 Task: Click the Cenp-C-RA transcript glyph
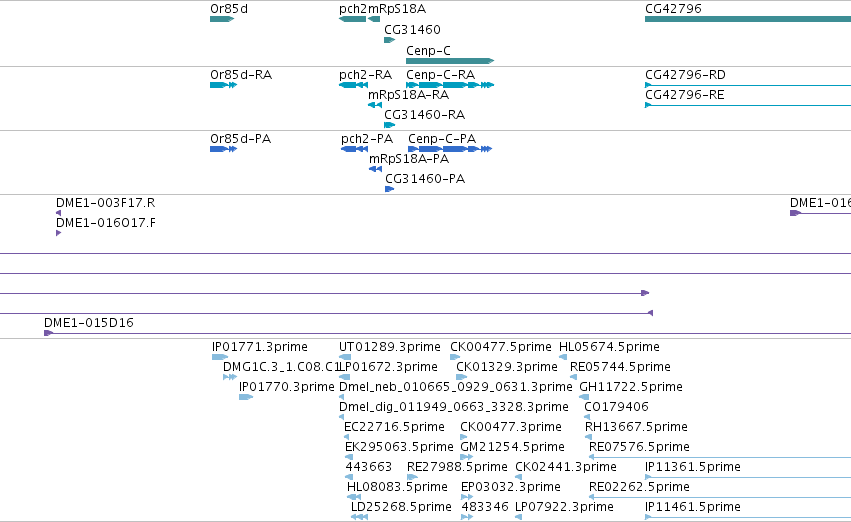pos(450,85)
